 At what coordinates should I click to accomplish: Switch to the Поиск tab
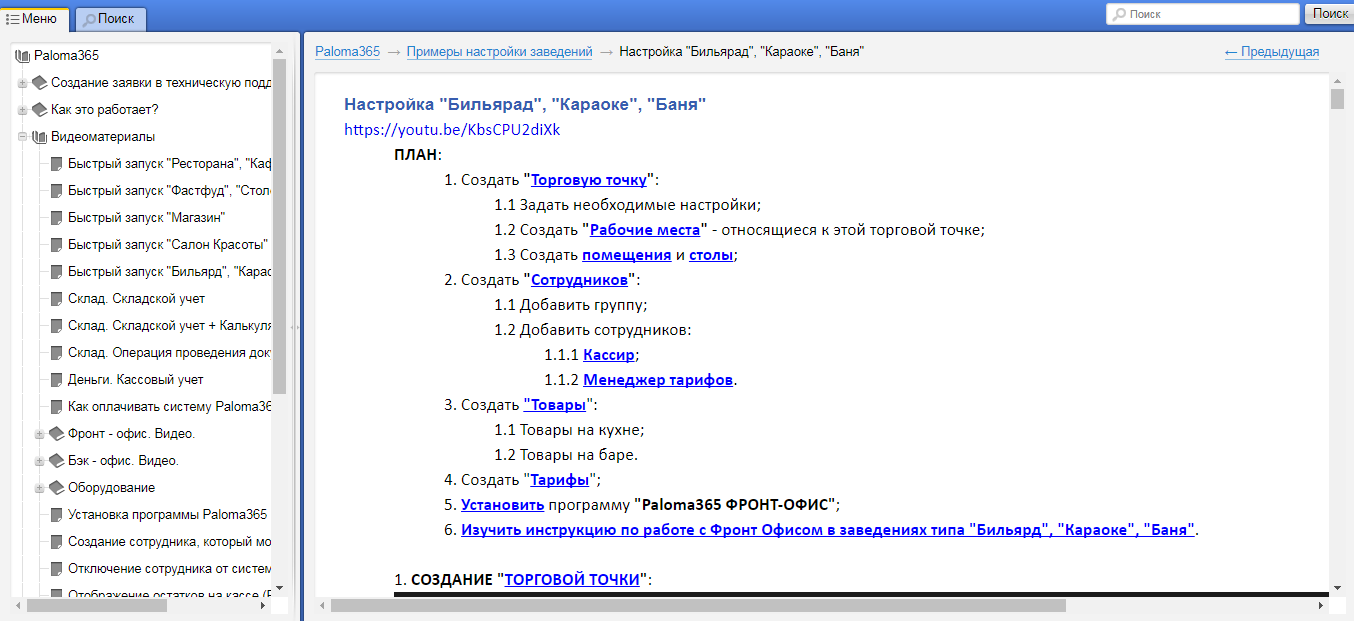(x=110, y=18)
